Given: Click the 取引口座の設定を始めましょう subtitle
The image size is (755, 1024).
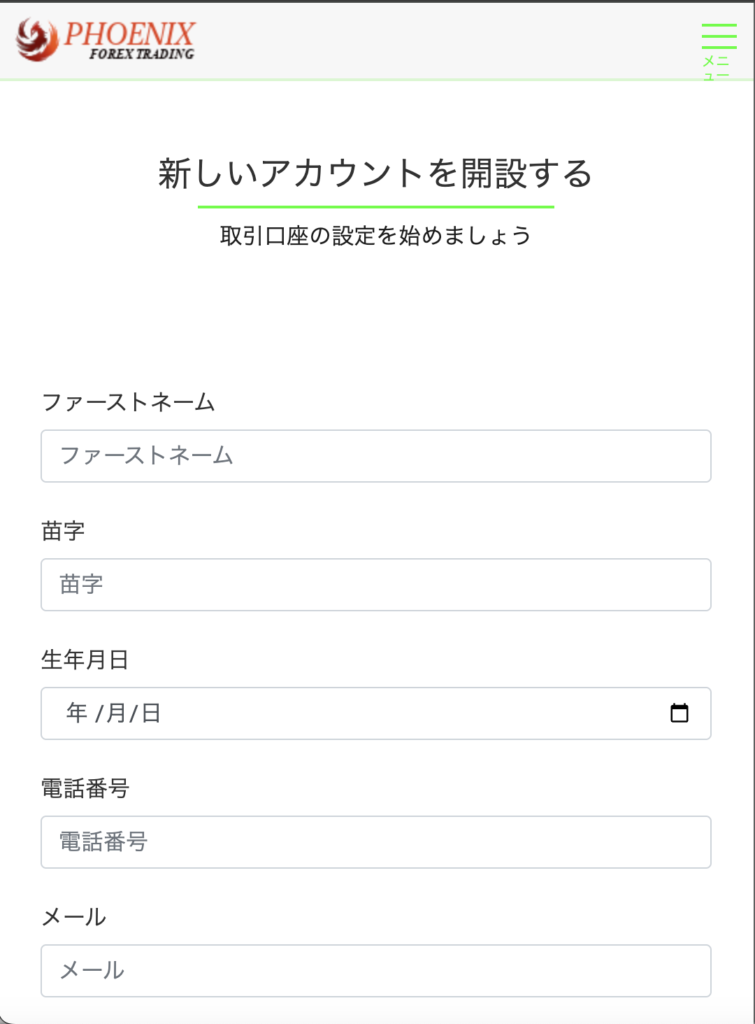Looking at the screenshot, I should click(376, 235).
